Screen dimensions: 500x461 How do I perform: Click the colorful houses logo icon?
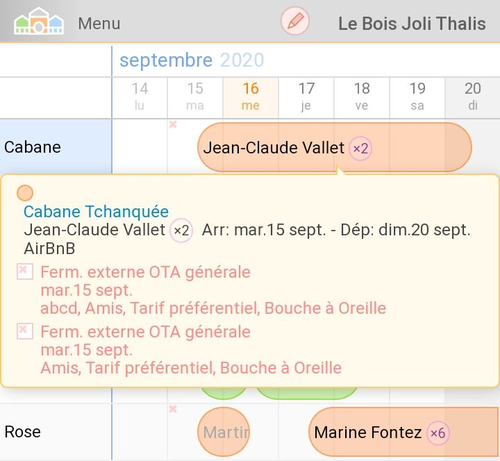click(39, 21)
